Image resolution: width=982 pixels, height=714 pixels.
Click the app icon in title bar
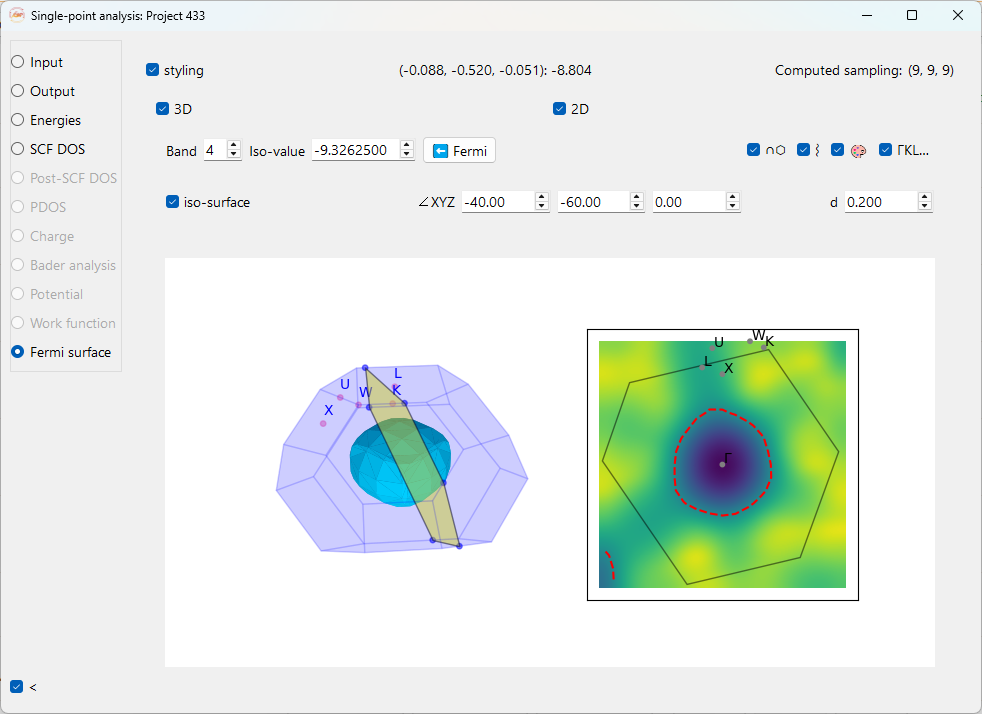16,16
